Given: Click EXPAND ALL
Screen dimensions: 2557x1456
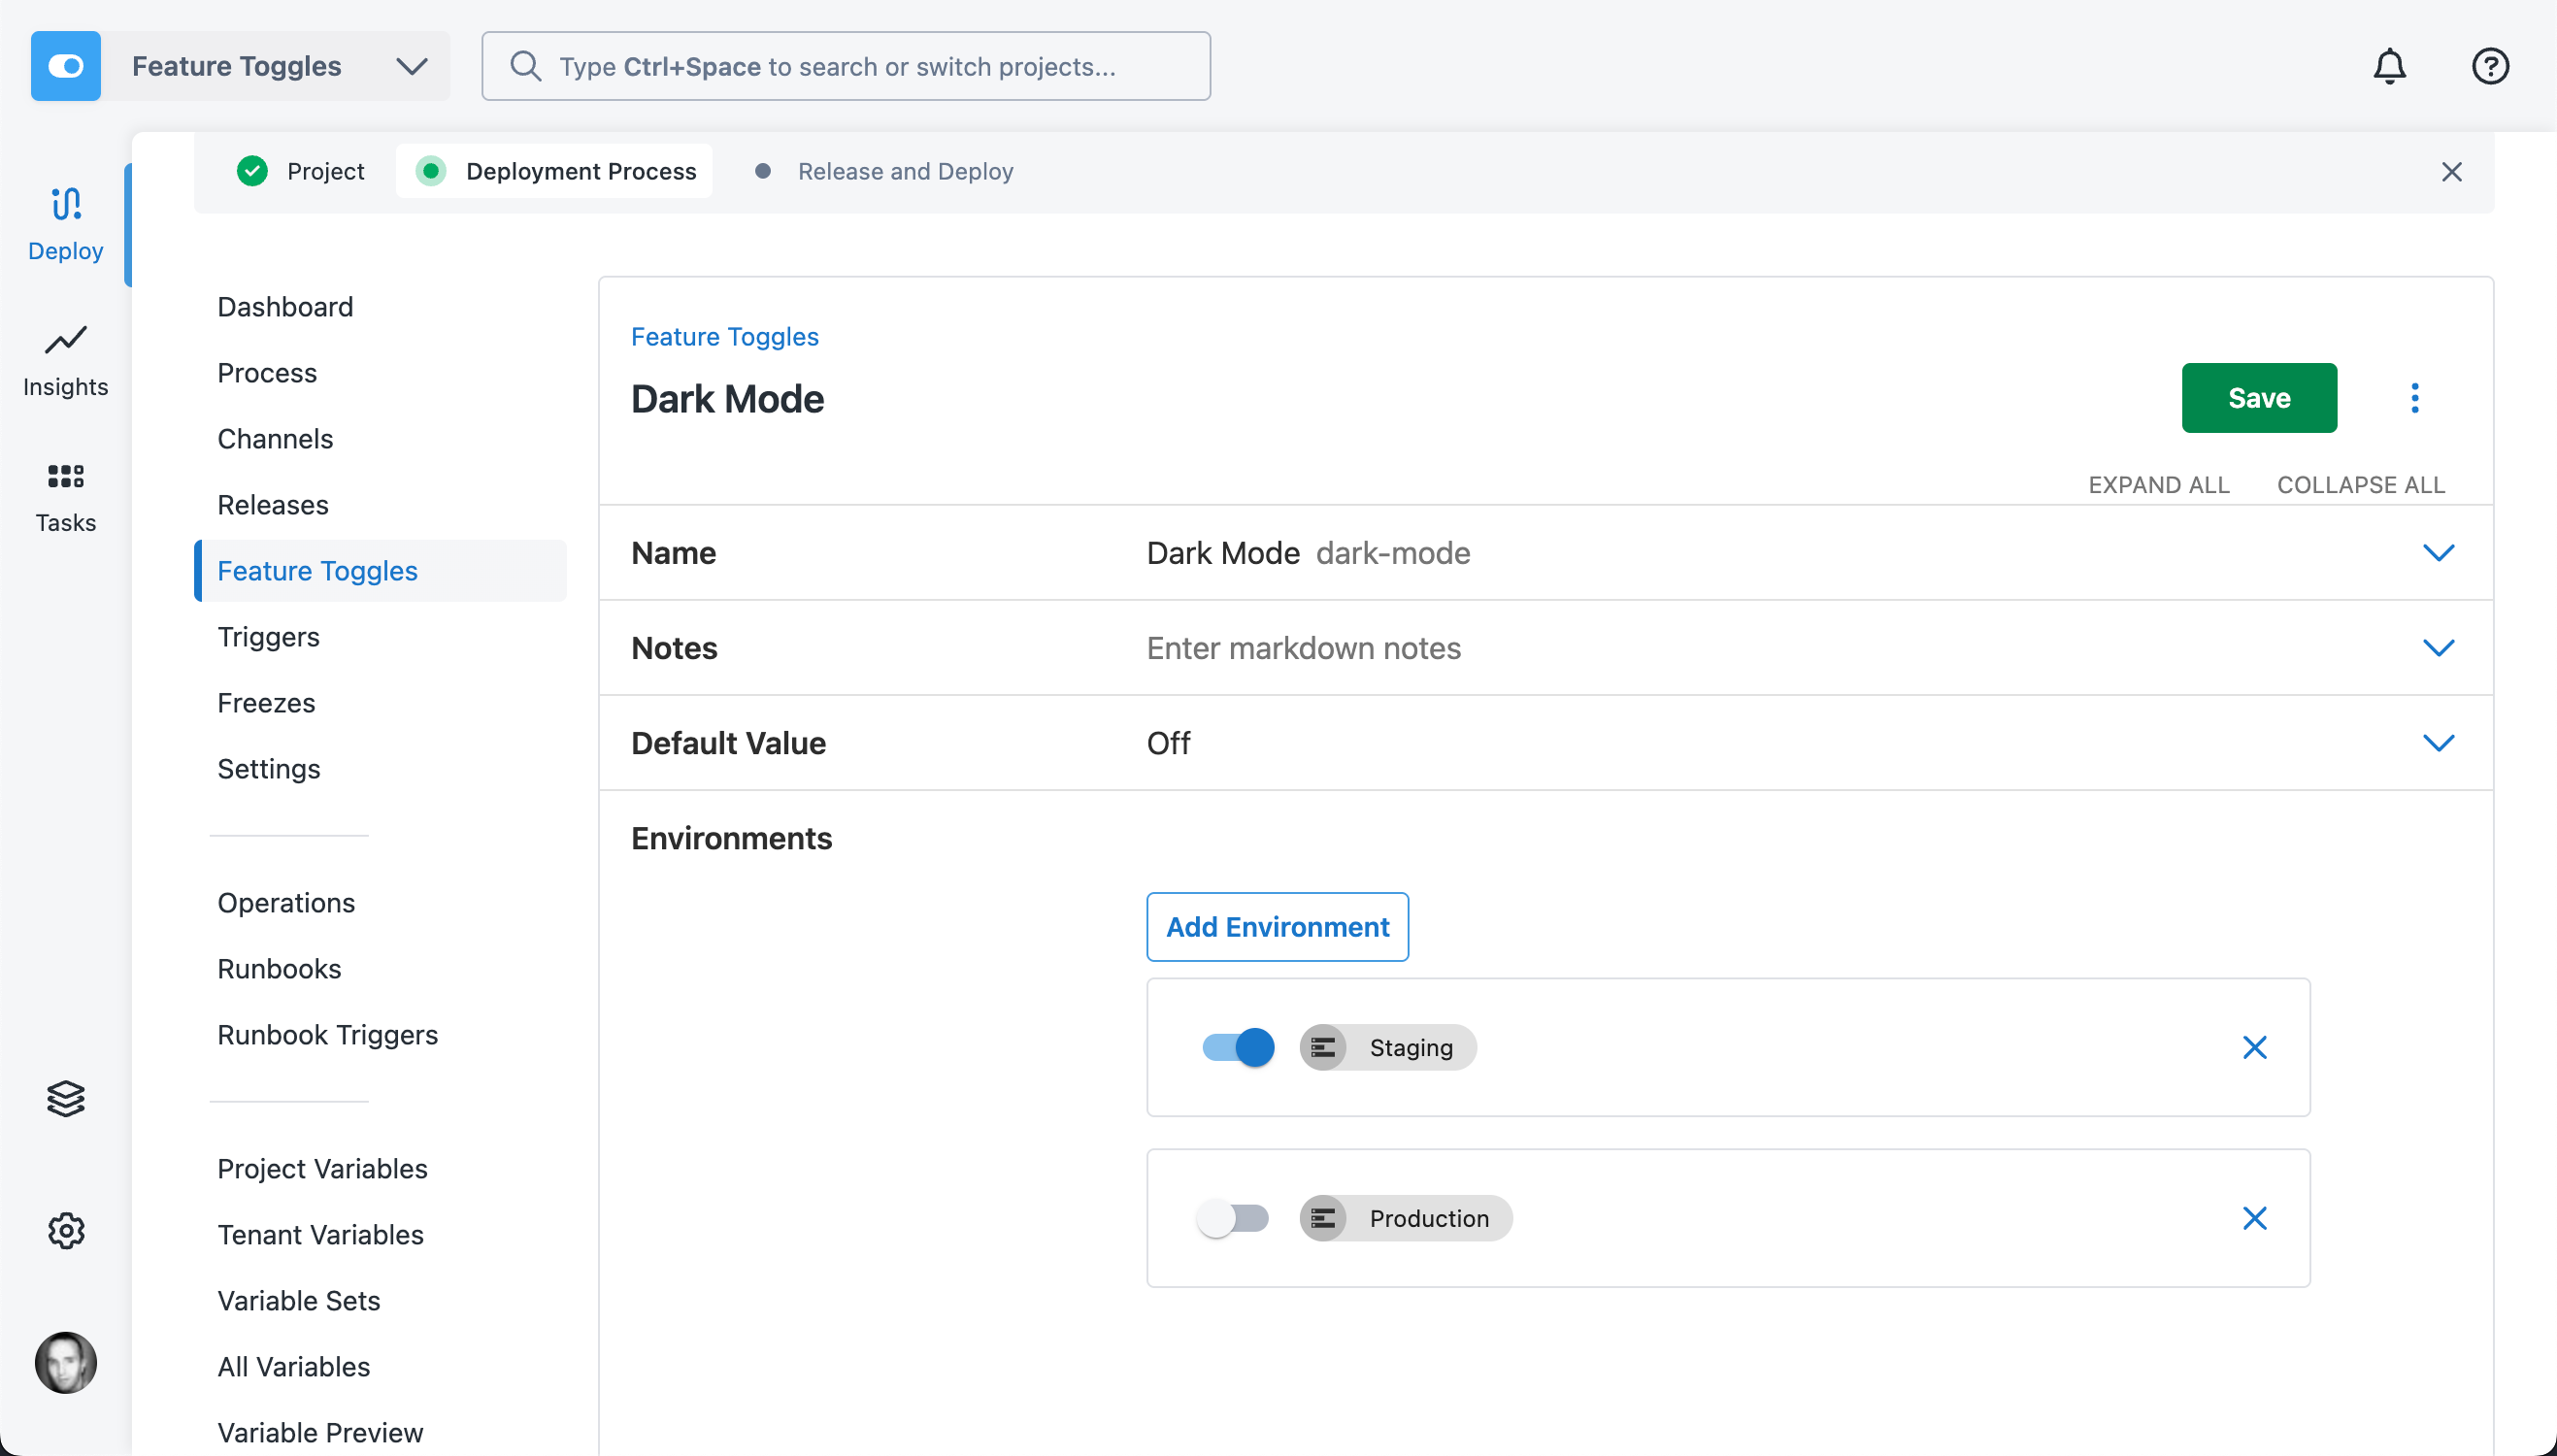Looking at the screenshot, I should click(x=2158, y=485).
